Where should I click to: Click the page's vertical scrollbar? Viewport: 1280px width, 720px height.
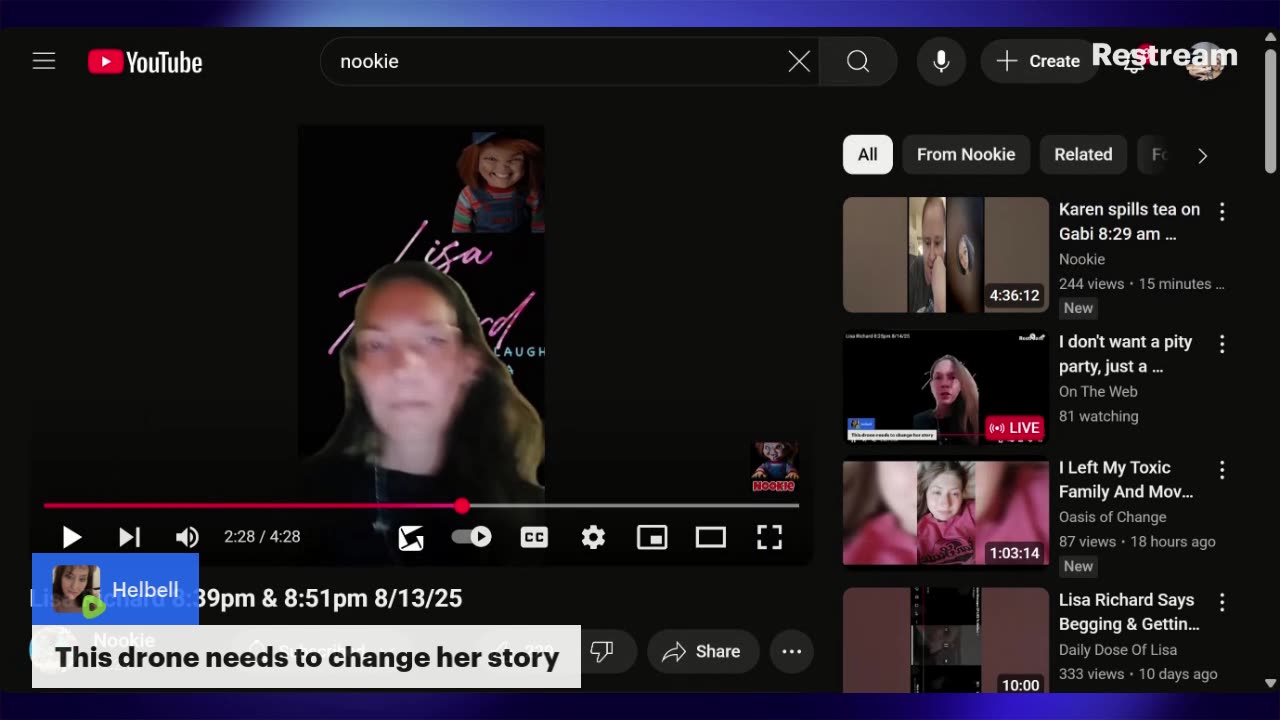coord(1271,110)
